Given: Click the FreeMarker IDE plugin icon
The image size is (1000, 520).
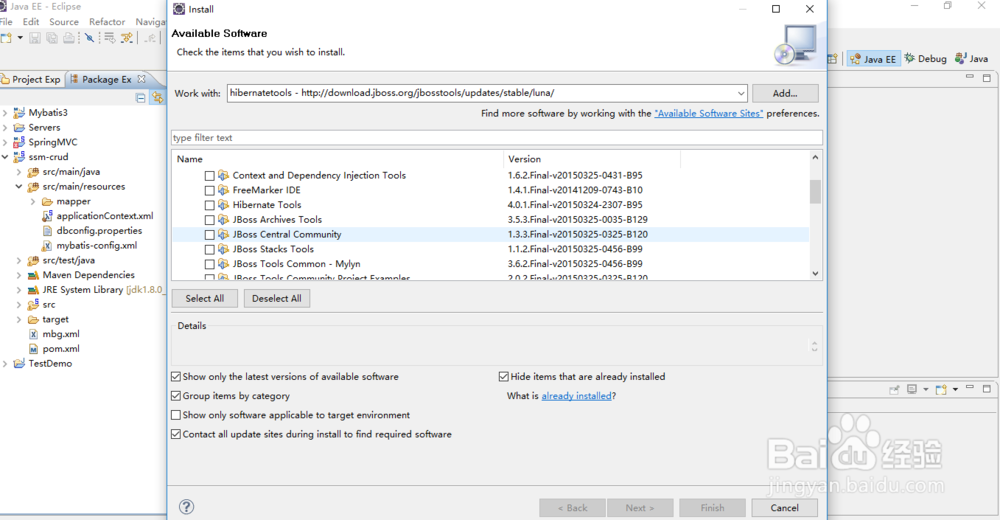Looking at the screenshot, I should [x=223, y=190].
